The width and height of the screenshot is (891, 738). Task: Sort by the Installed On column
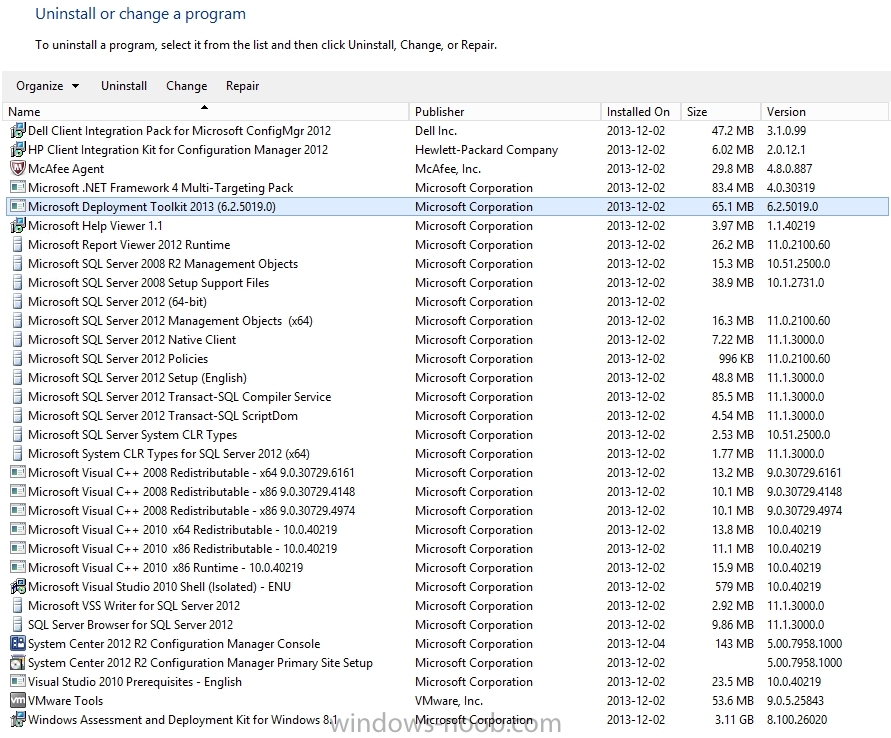[x=640, y=111]
